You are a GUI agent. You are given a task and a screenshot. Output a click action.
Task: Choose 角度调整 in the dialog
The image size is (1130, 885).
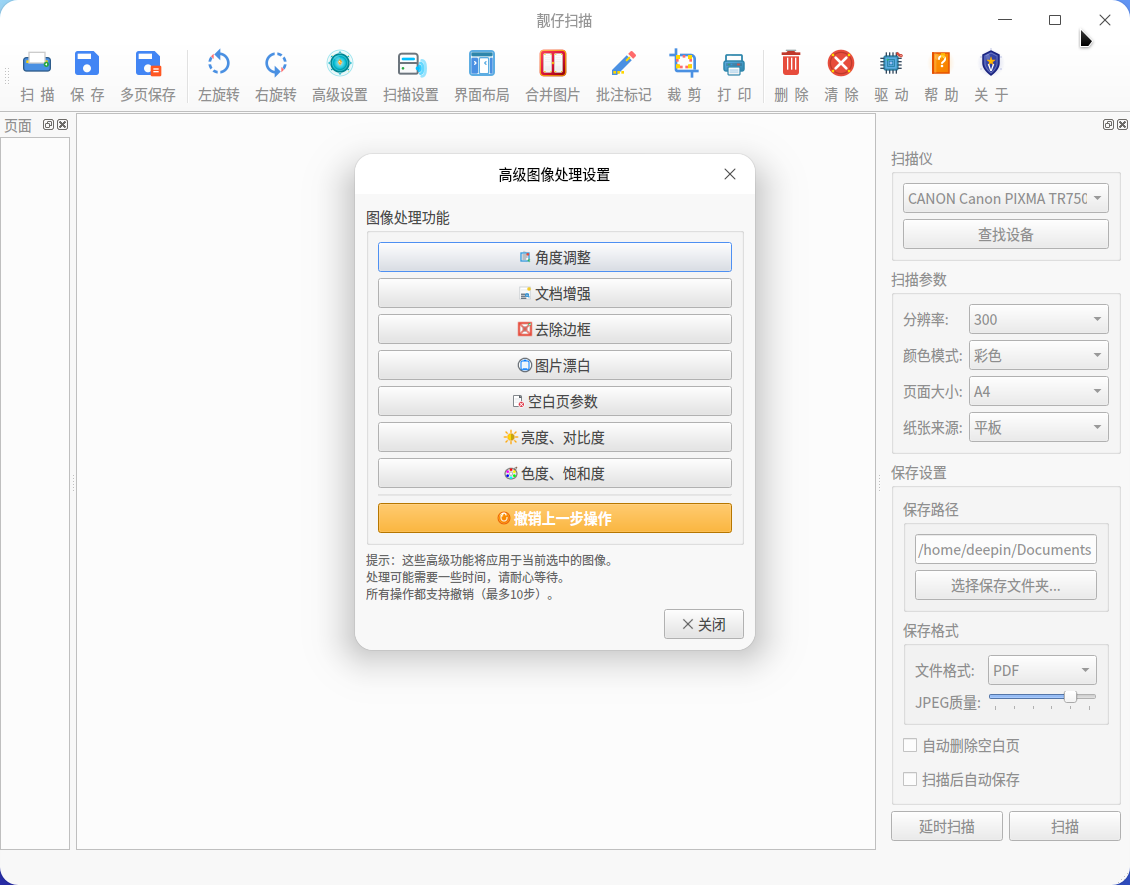(555, 257)
